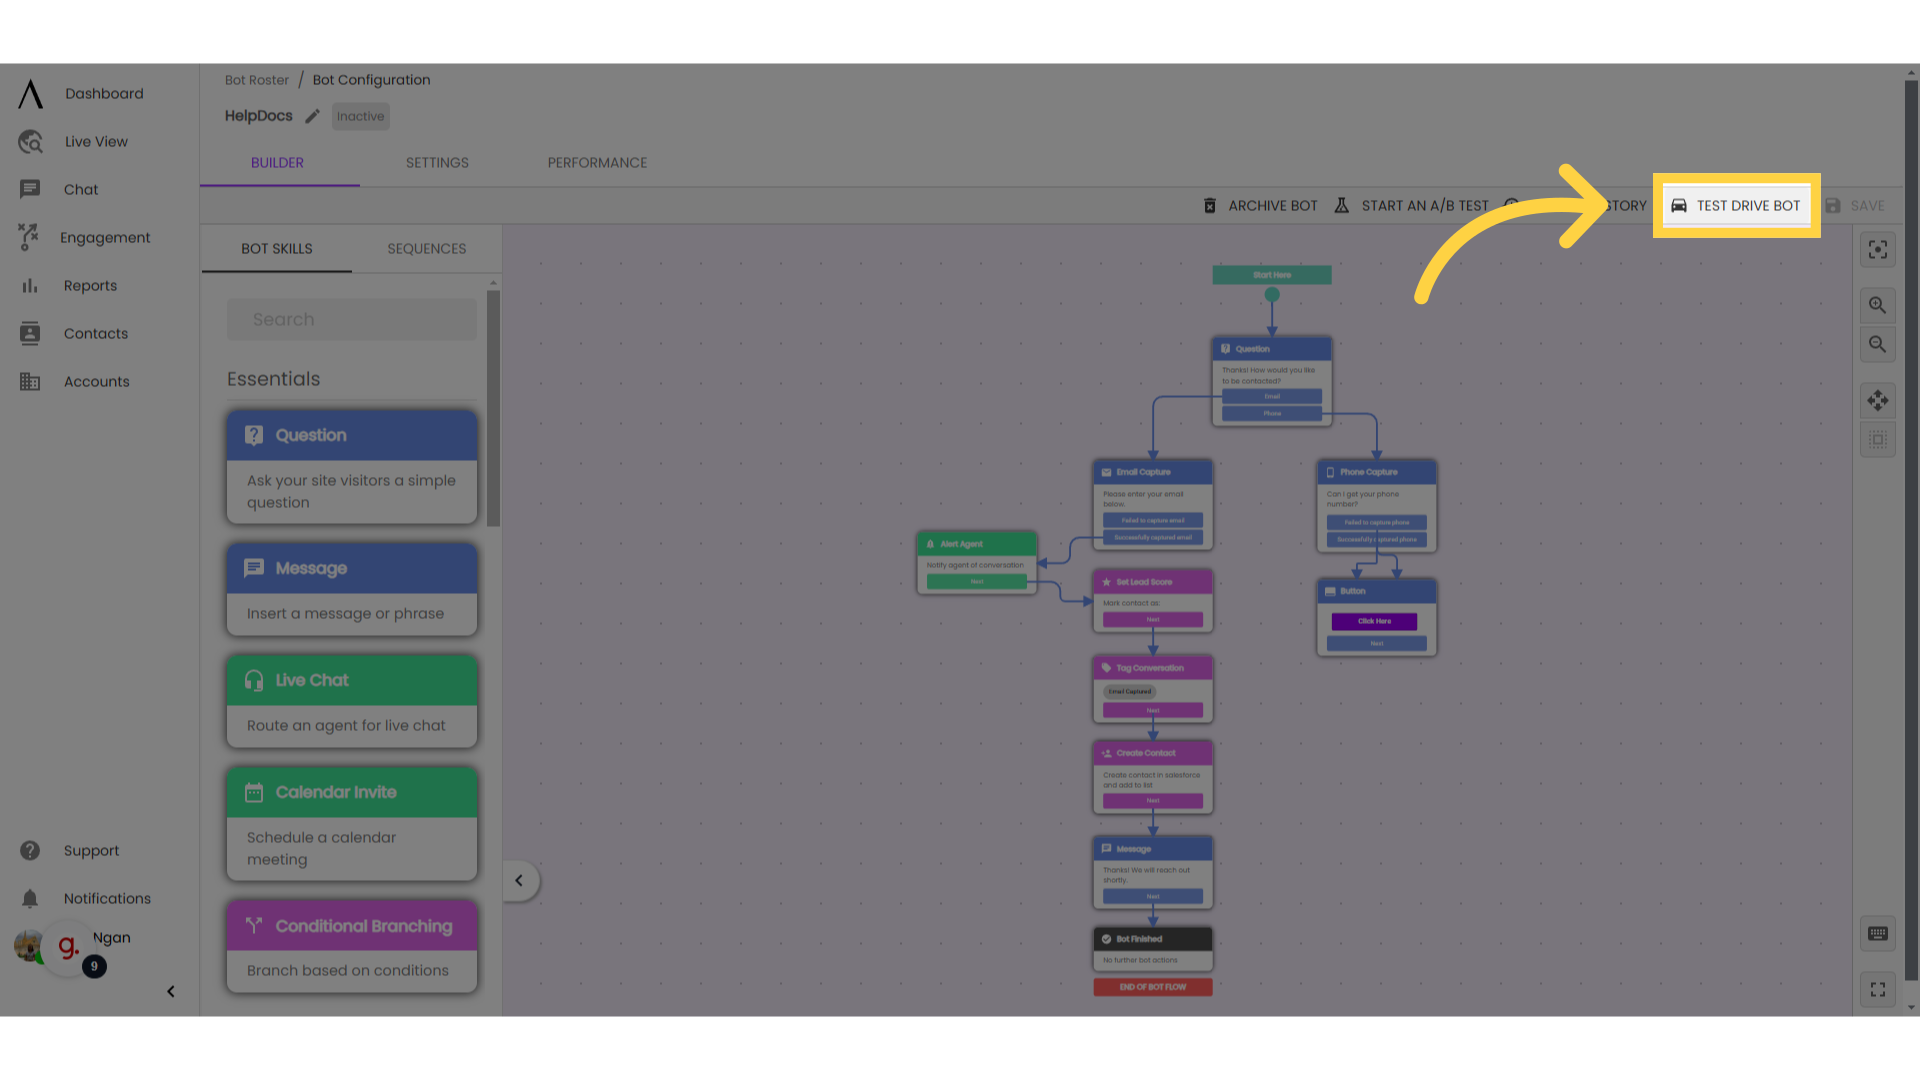
Task: Select the Message skill card
Action: [x=352, y=589]
